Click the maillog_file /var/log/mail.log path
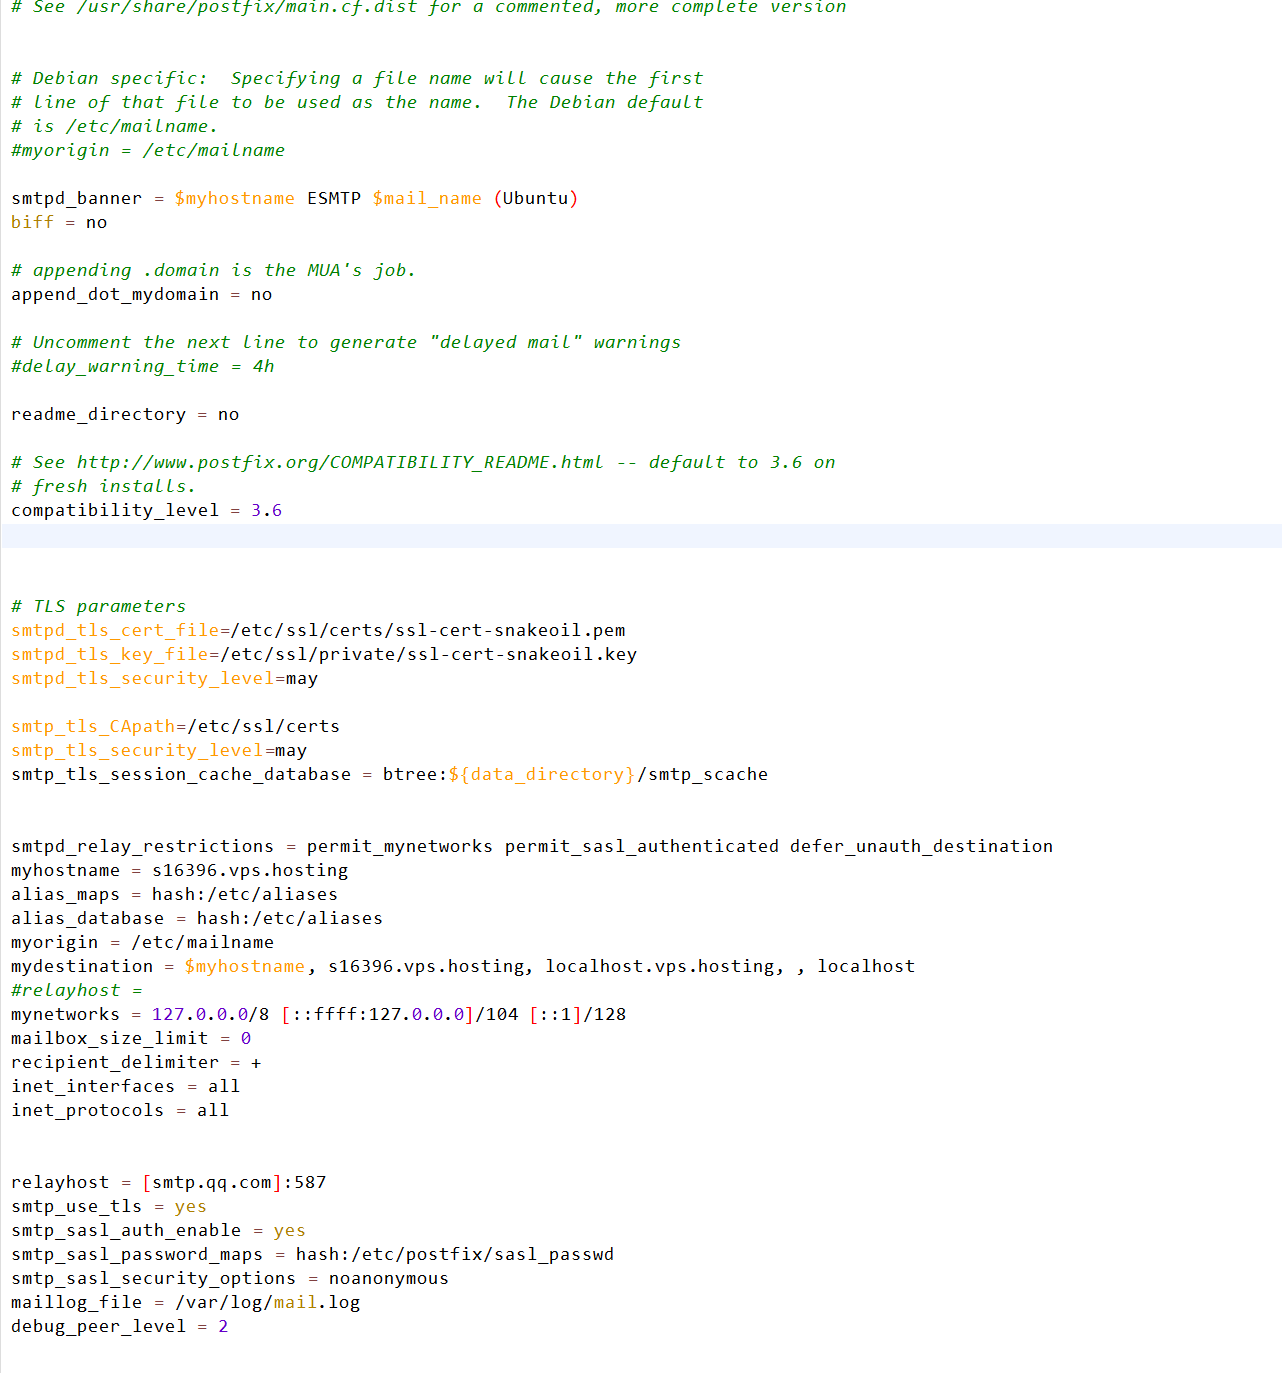 [268, 1302]
